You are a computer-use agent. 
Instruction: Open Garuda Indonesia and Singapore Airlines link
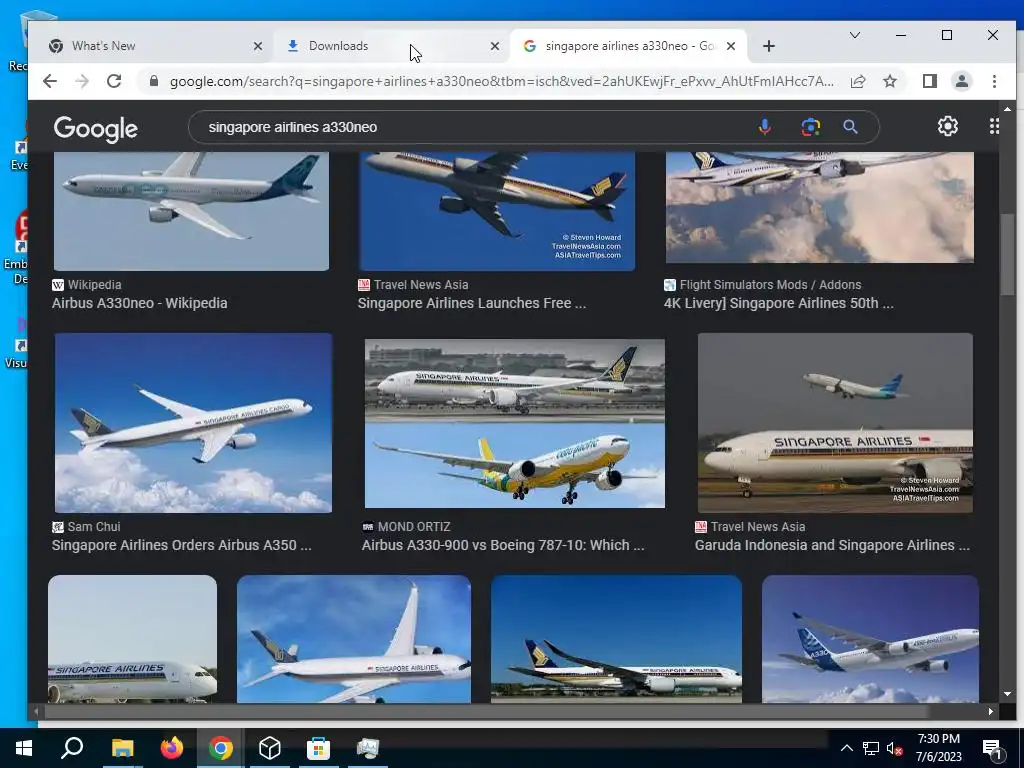click(x=832, y=545)
